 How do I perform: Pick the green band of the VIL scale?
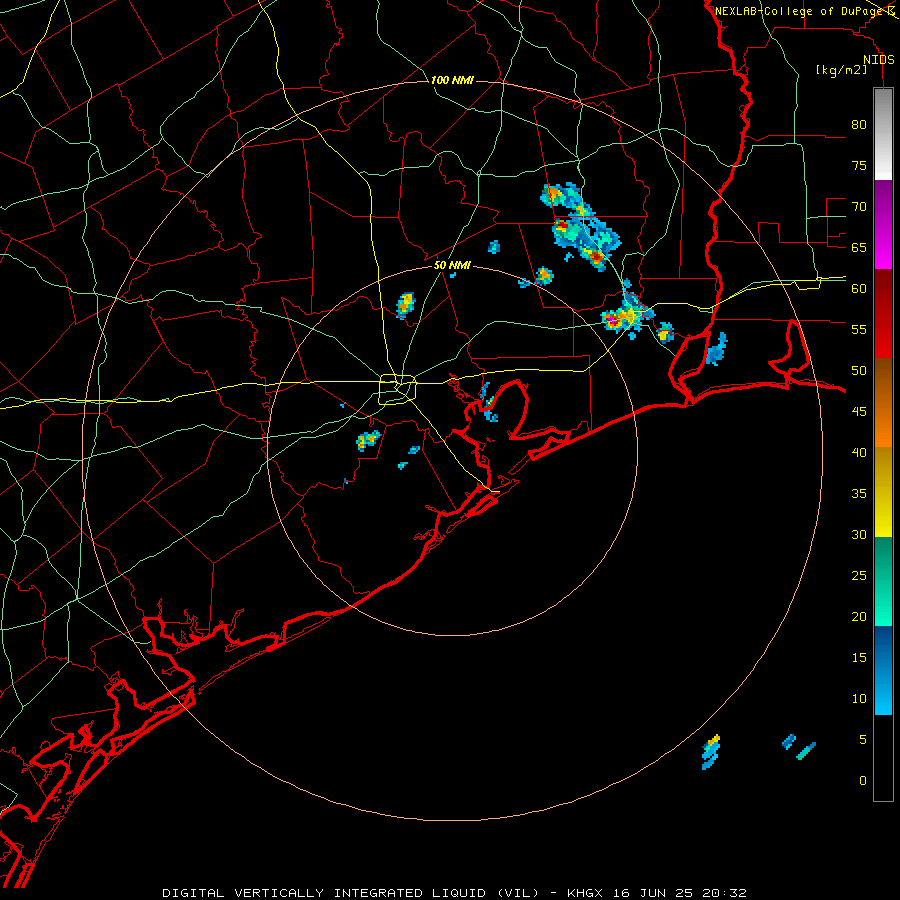coord(883,581)
